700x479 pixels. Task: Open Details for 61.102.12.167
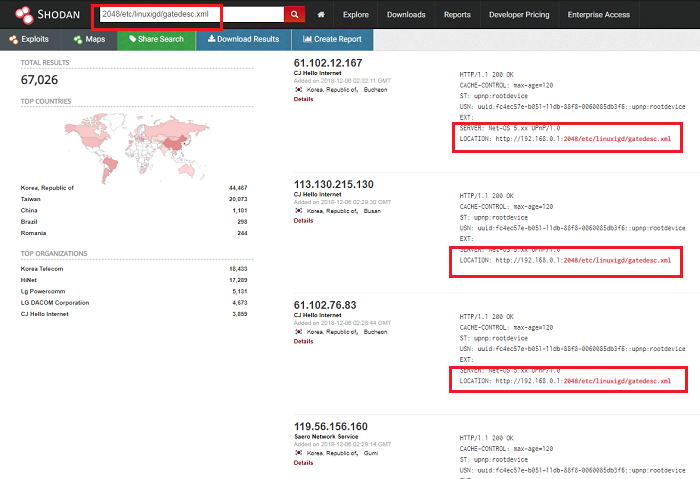pos(303,99)
